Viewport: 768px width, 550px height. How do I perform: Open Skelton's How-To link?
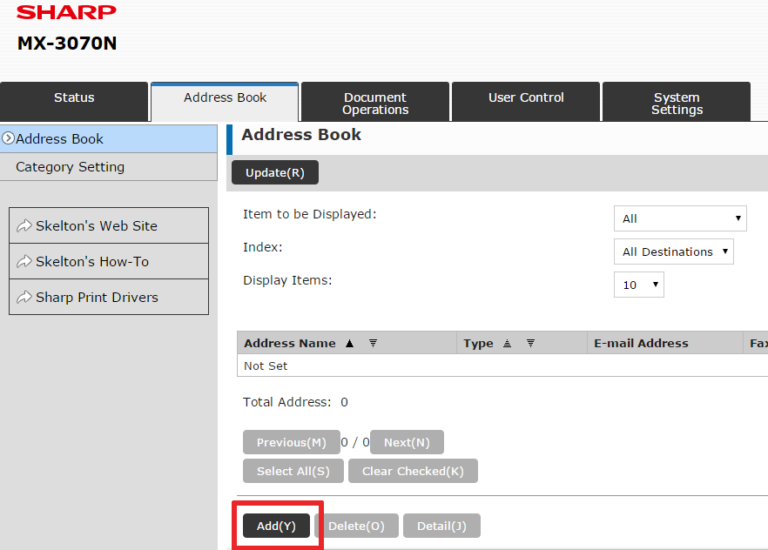pos(109,262)
